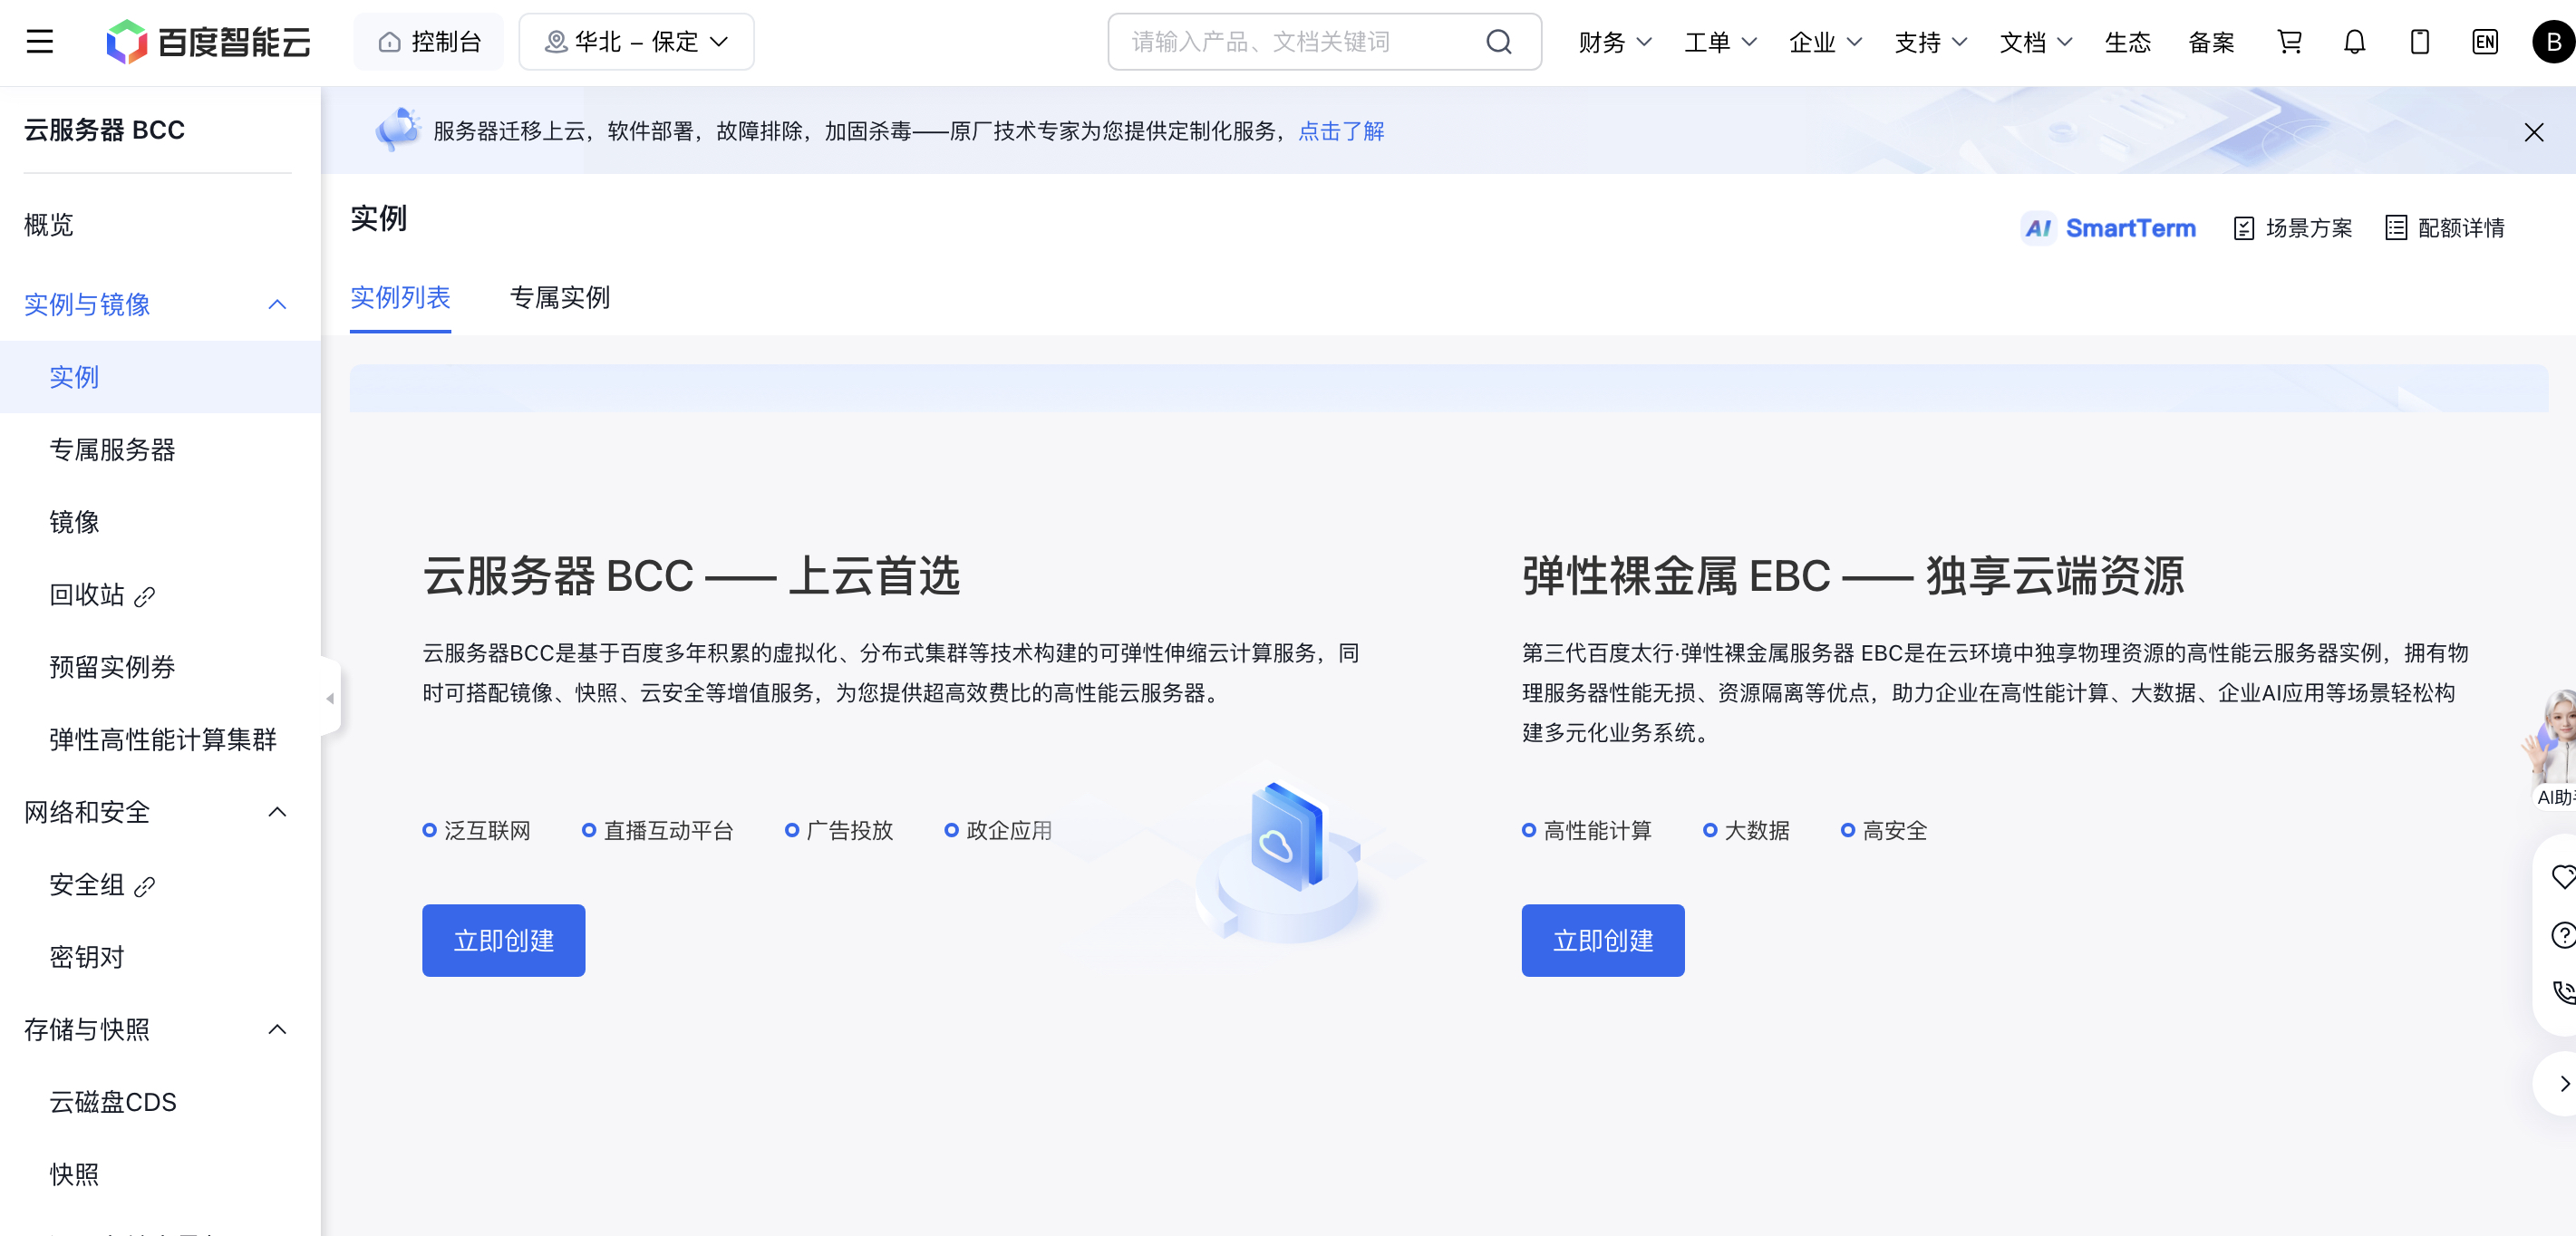
Task: Open the user avatar B
Action: click(2553, 42)
